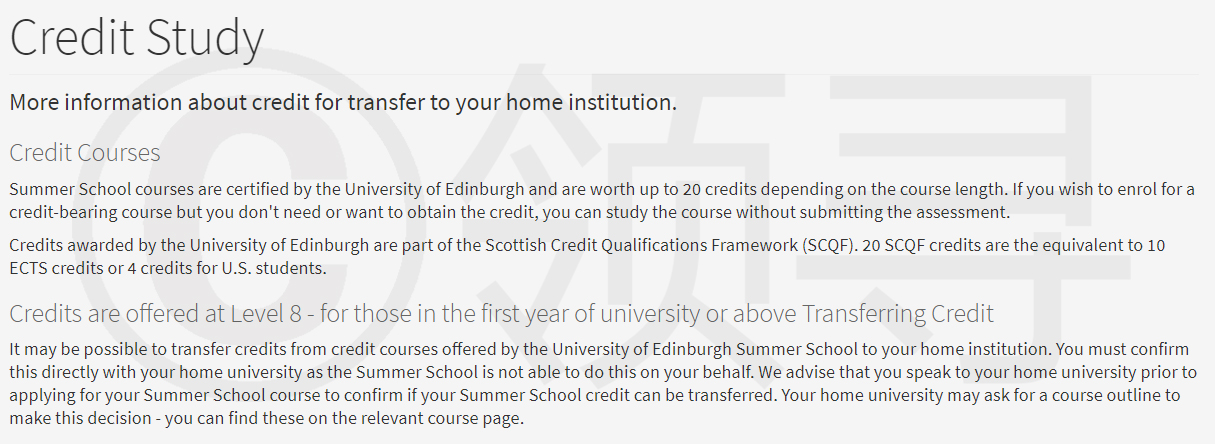Click the Credits offered at Level 8 heading
1215x444 pixels.
point(501,313)
